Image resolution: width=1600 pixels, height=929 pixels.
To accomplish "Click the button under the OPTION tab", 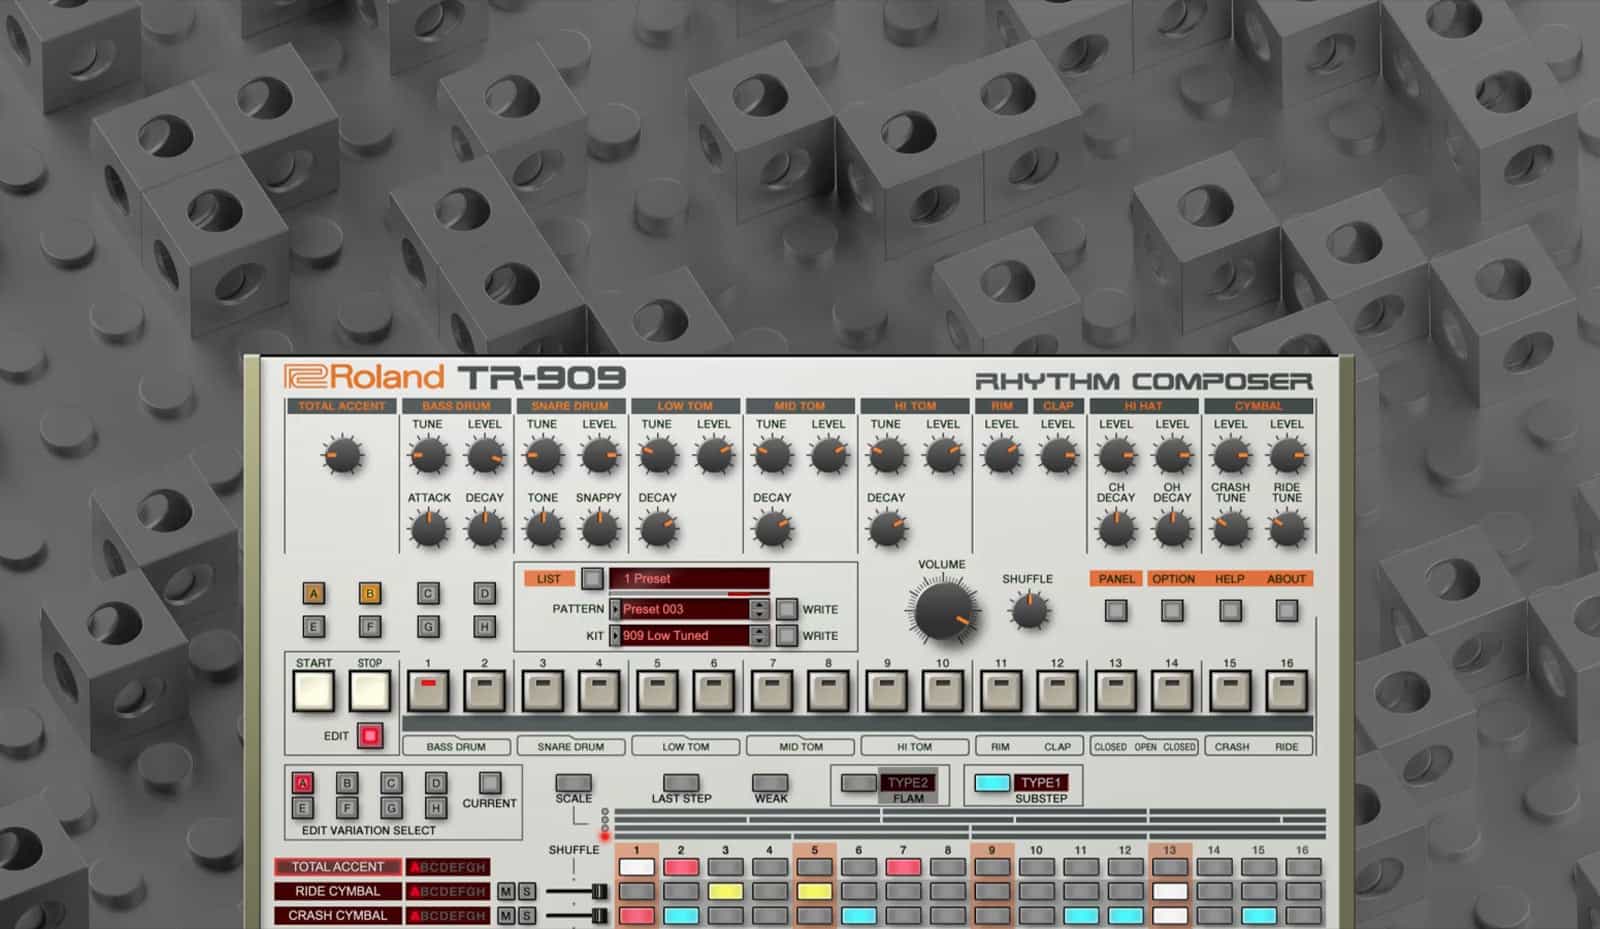I will tap(1173, 610).
